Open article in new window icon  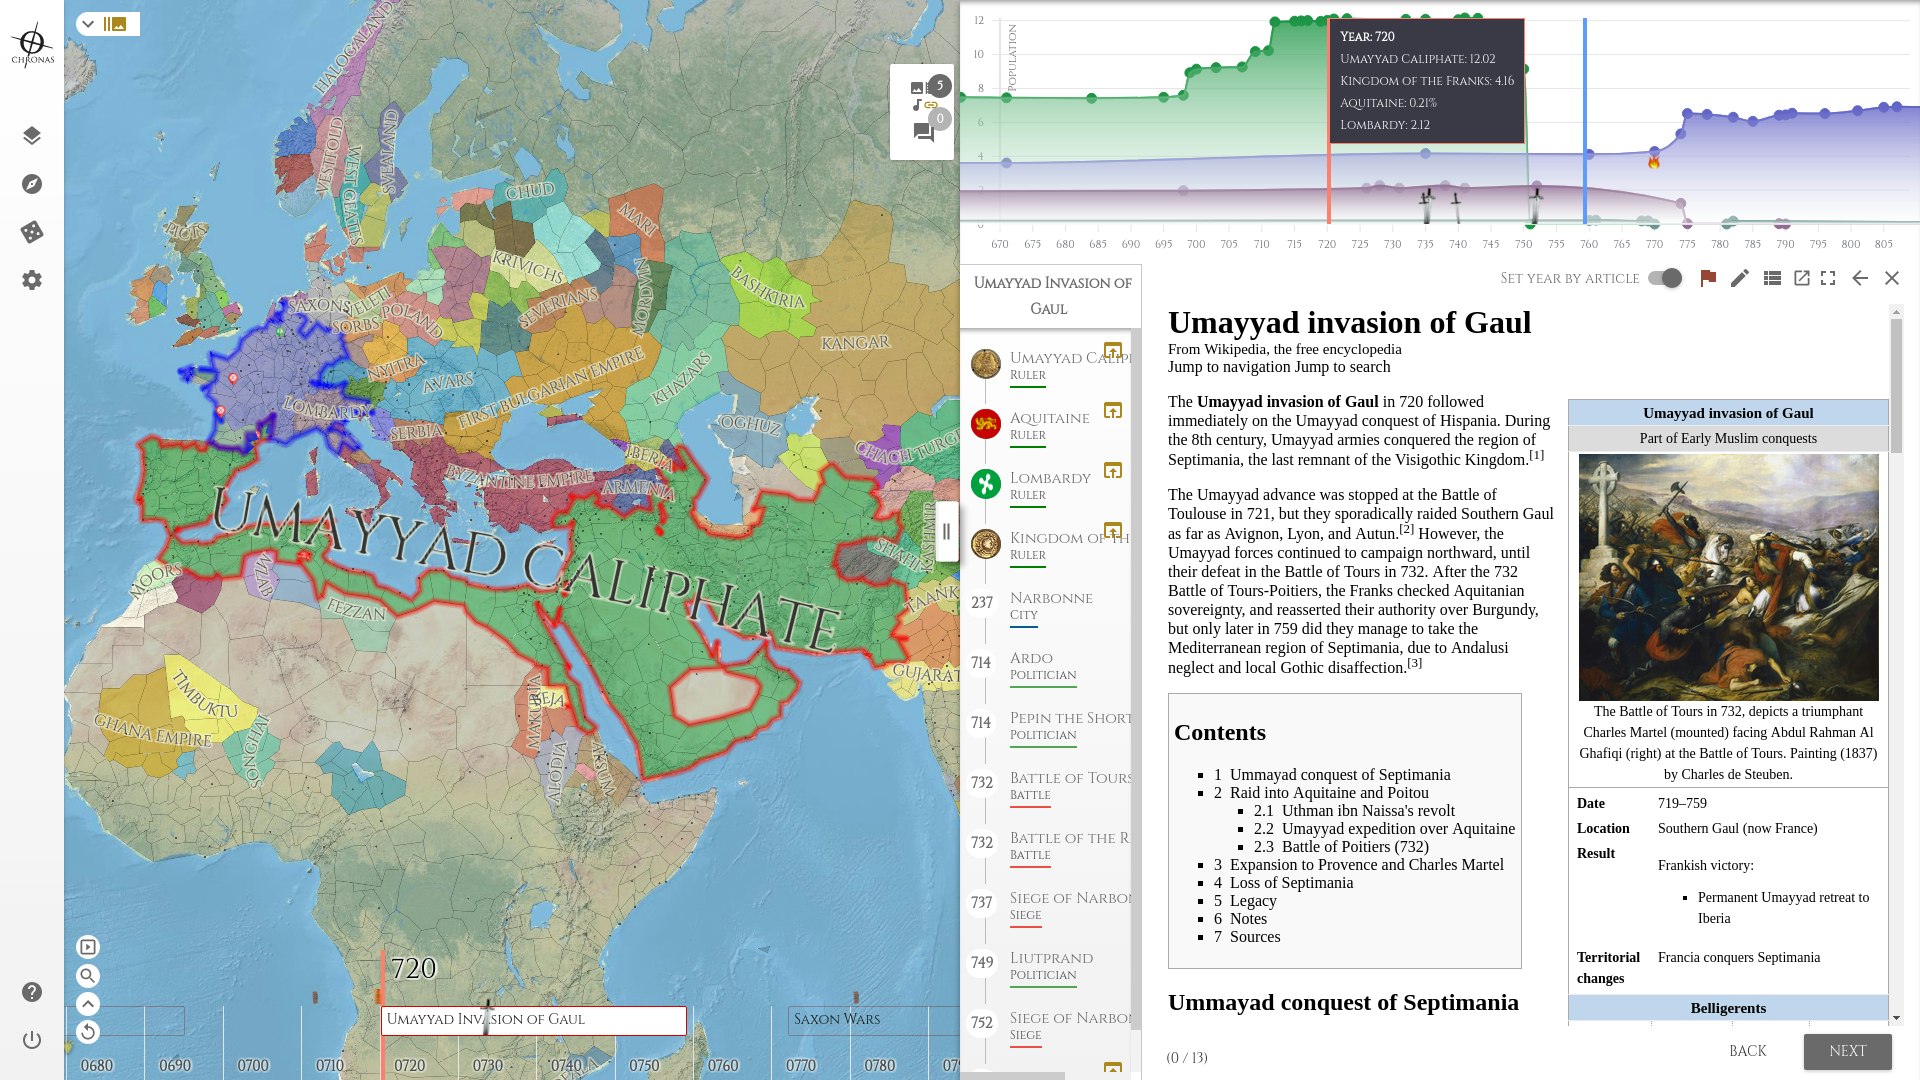tap(1802, 278)
